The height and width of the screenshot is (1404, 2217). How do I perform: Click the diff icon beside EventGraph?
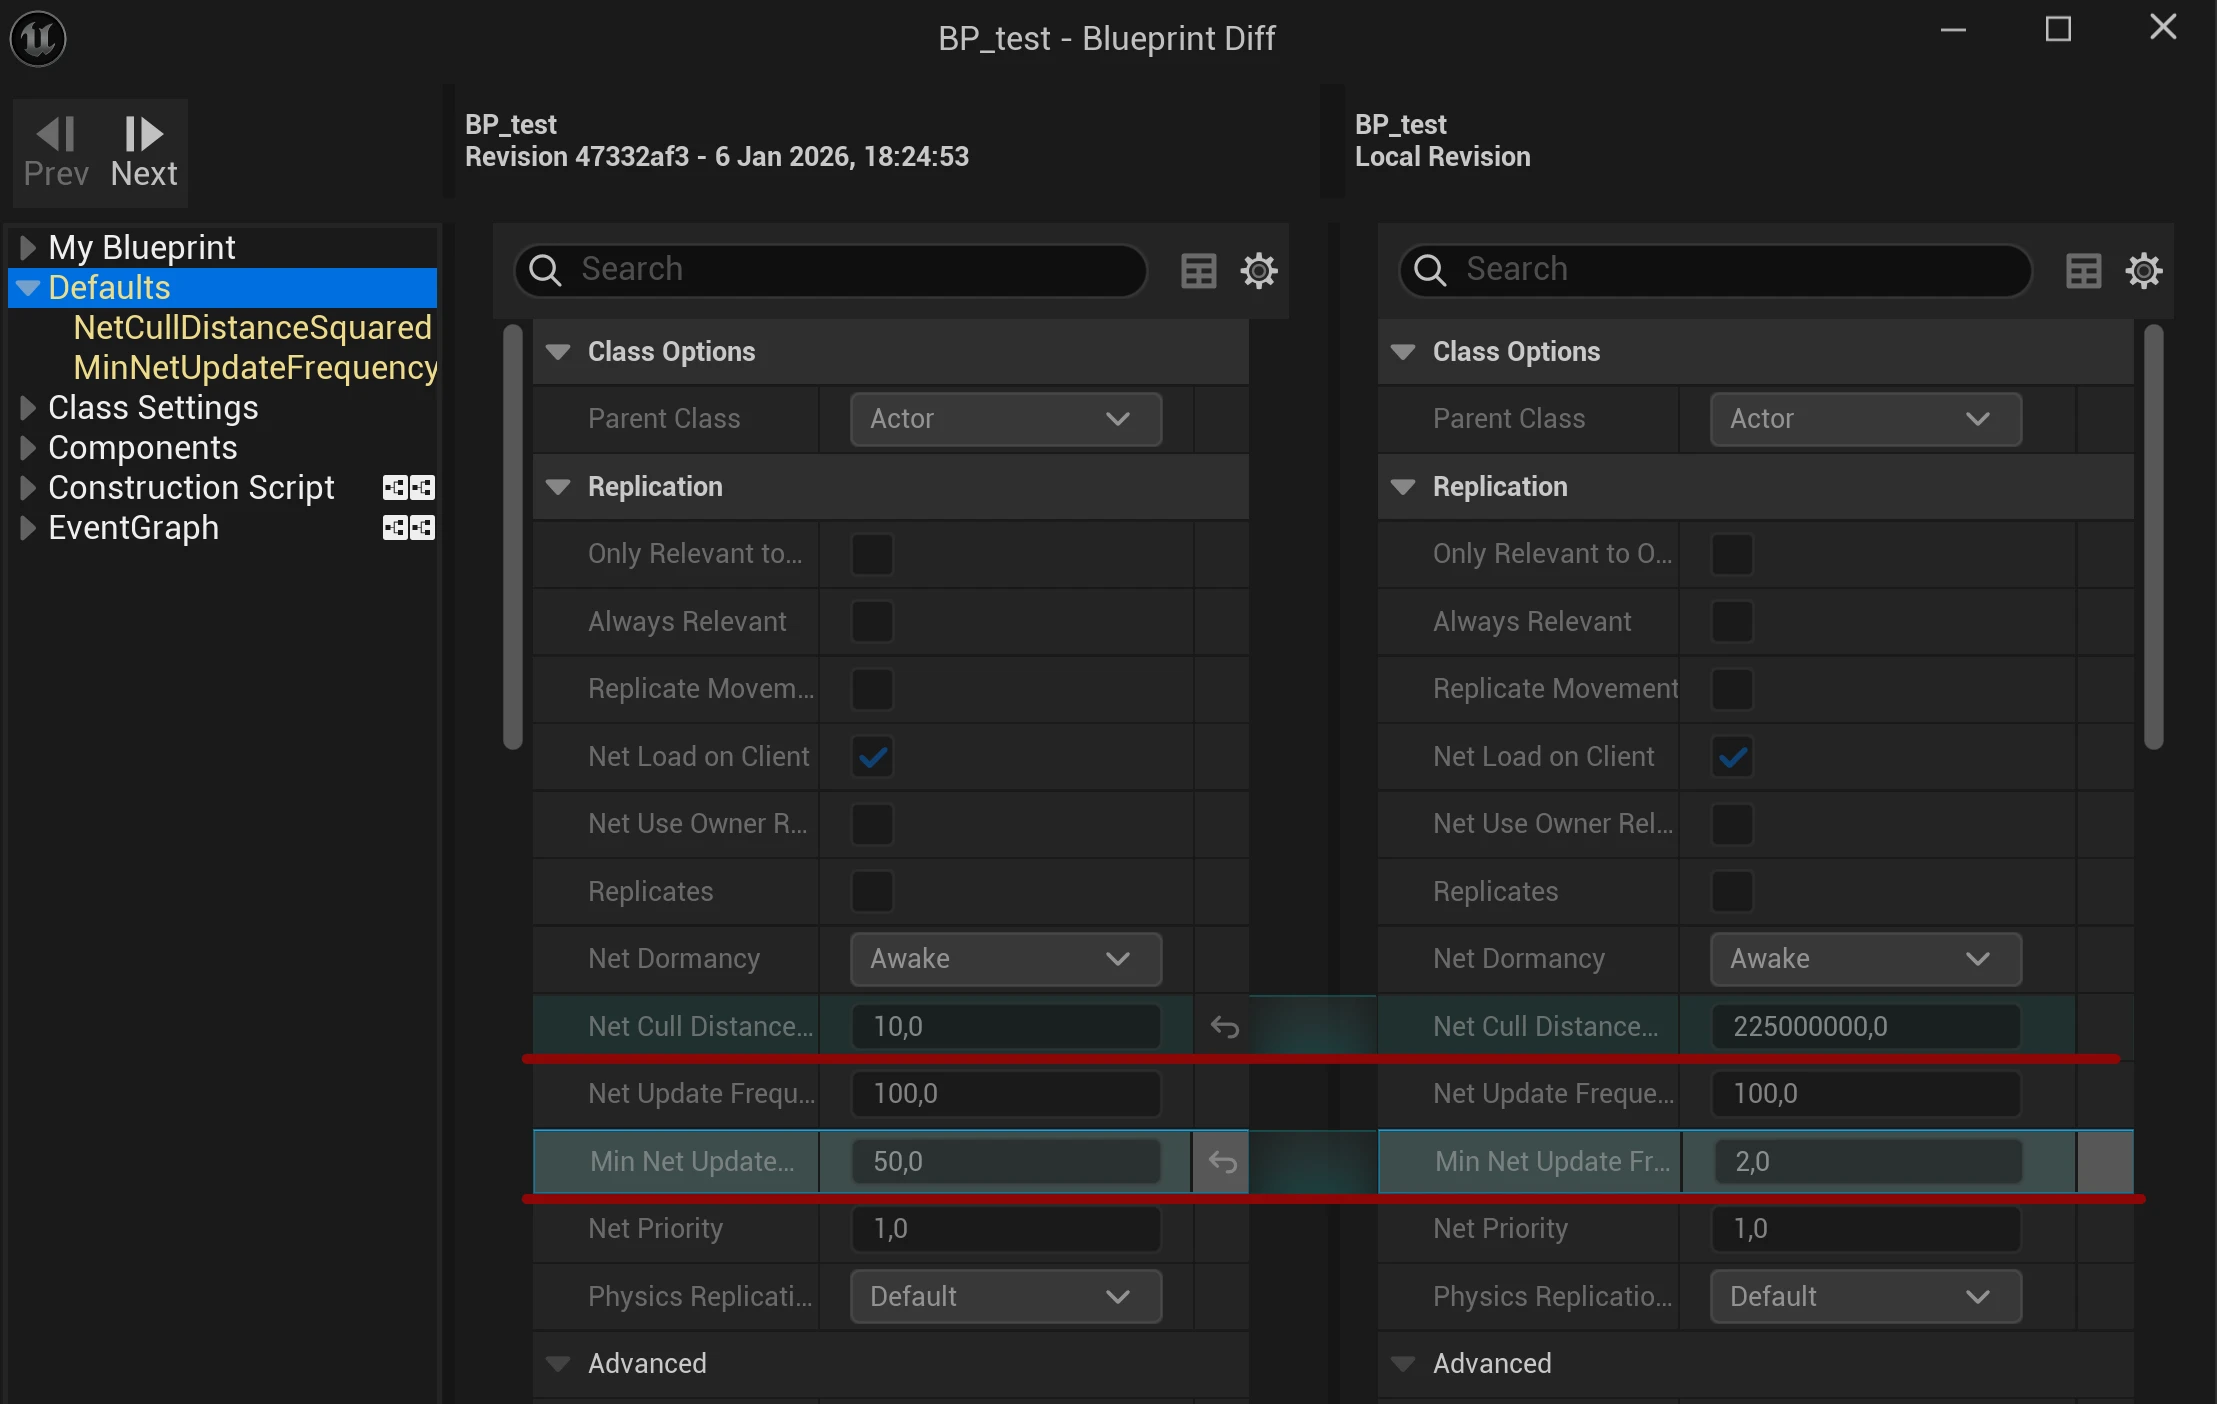pyautogui.click(x=407, y=527)
